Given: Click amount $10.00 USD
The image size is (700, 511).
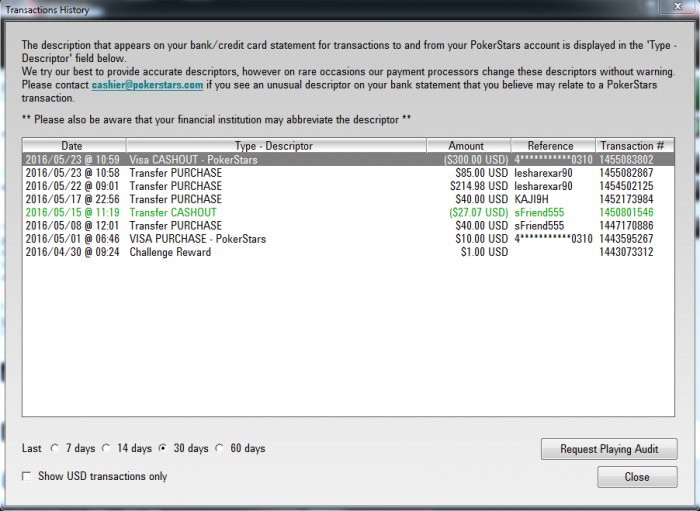Looking at the screenshot, I should pos(482,239).
